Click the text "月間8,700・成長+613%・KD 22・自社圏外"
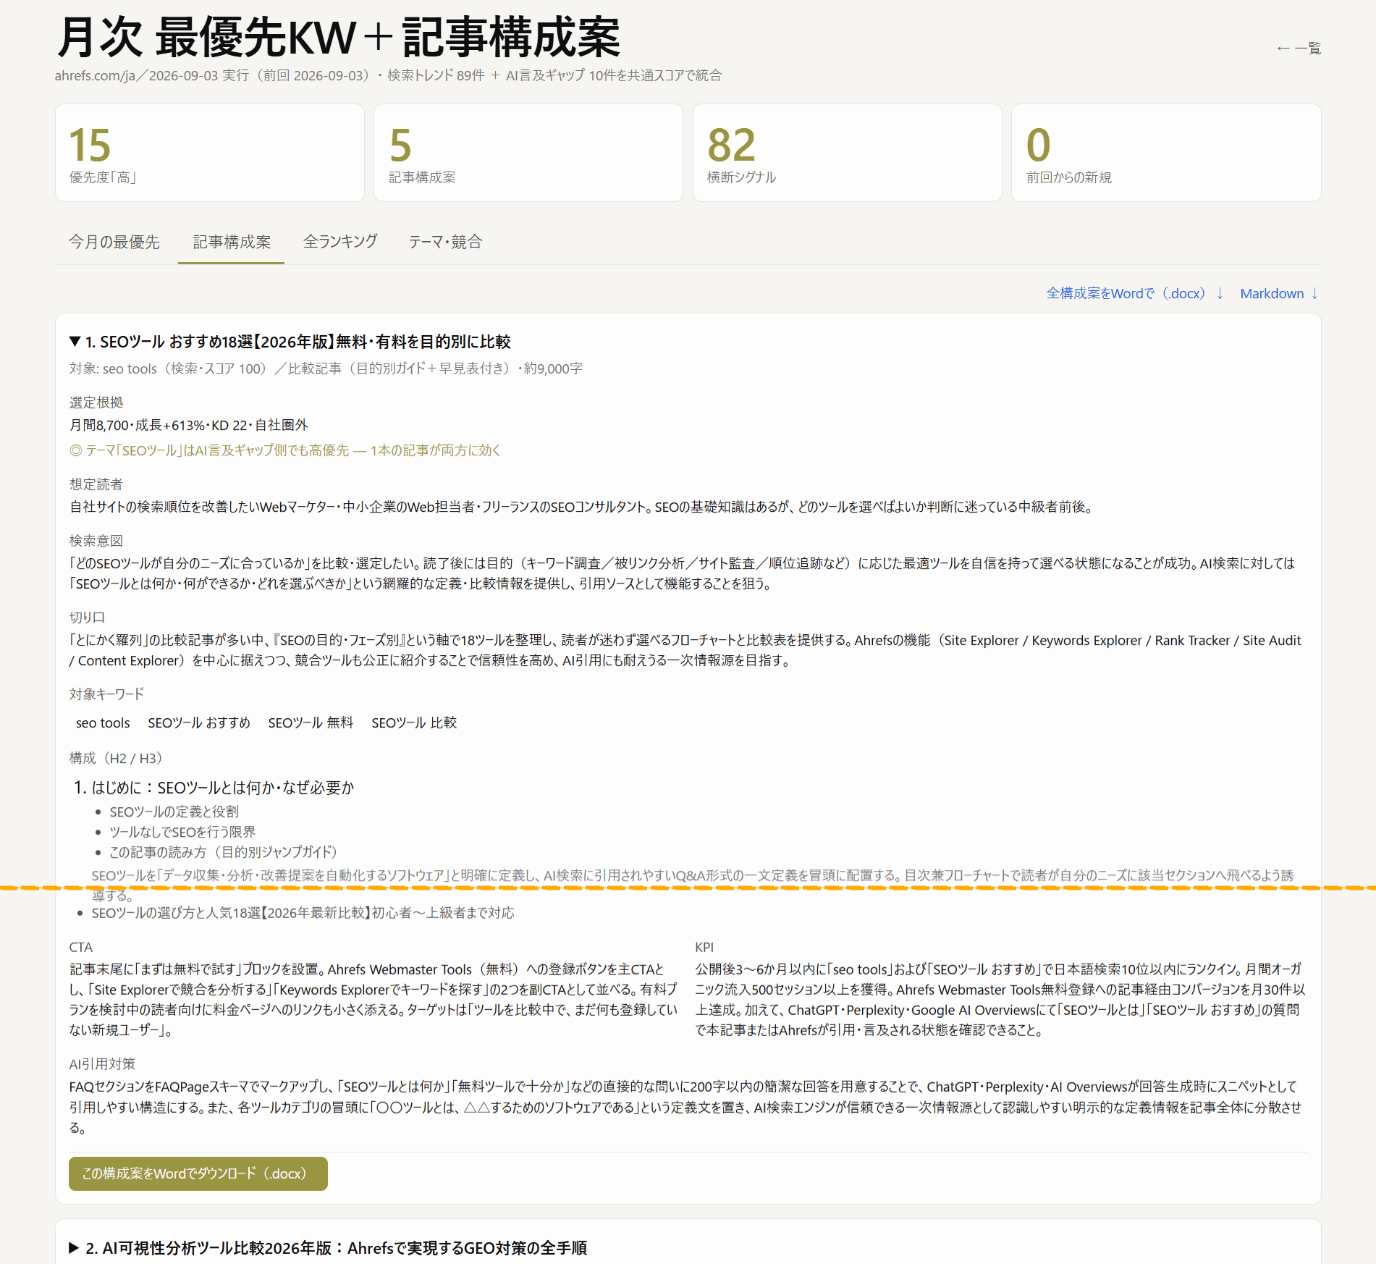Image resolution: width=1376 pixels, height=1264 pixels. tap(189, 425)
